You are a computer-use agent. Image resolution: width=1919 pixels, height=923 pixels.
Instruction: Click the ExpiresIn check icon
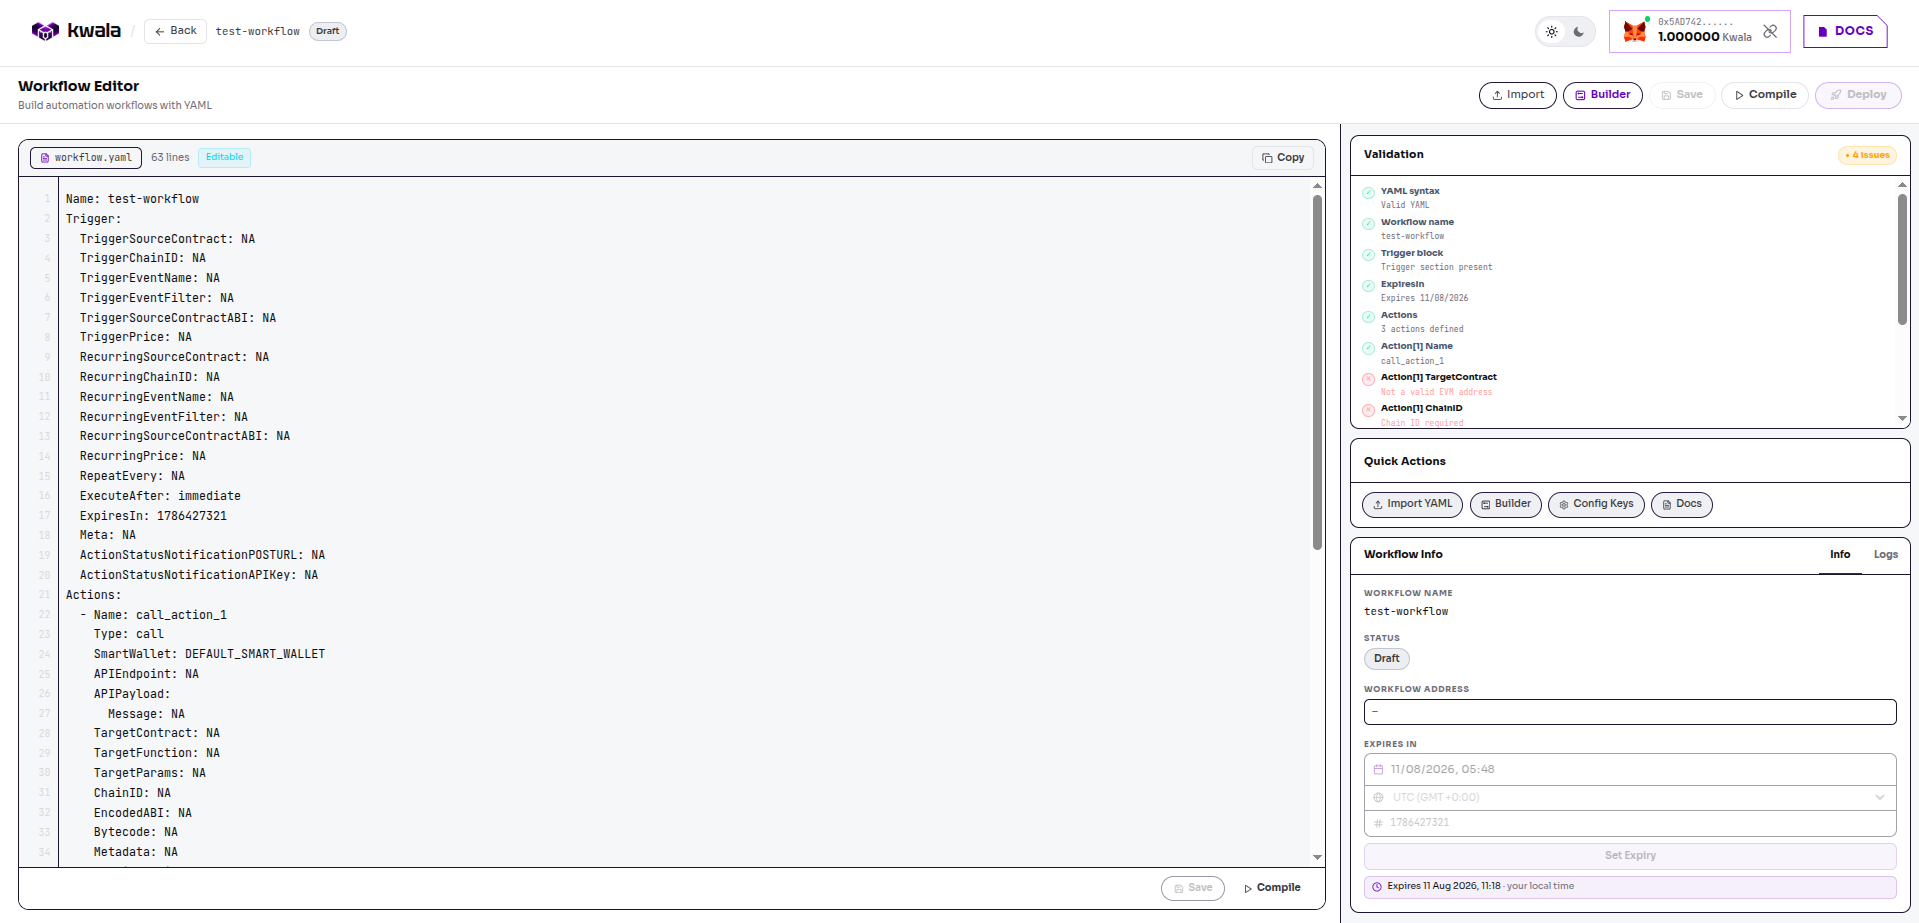pyautogui.click(x=1368, y=286)
